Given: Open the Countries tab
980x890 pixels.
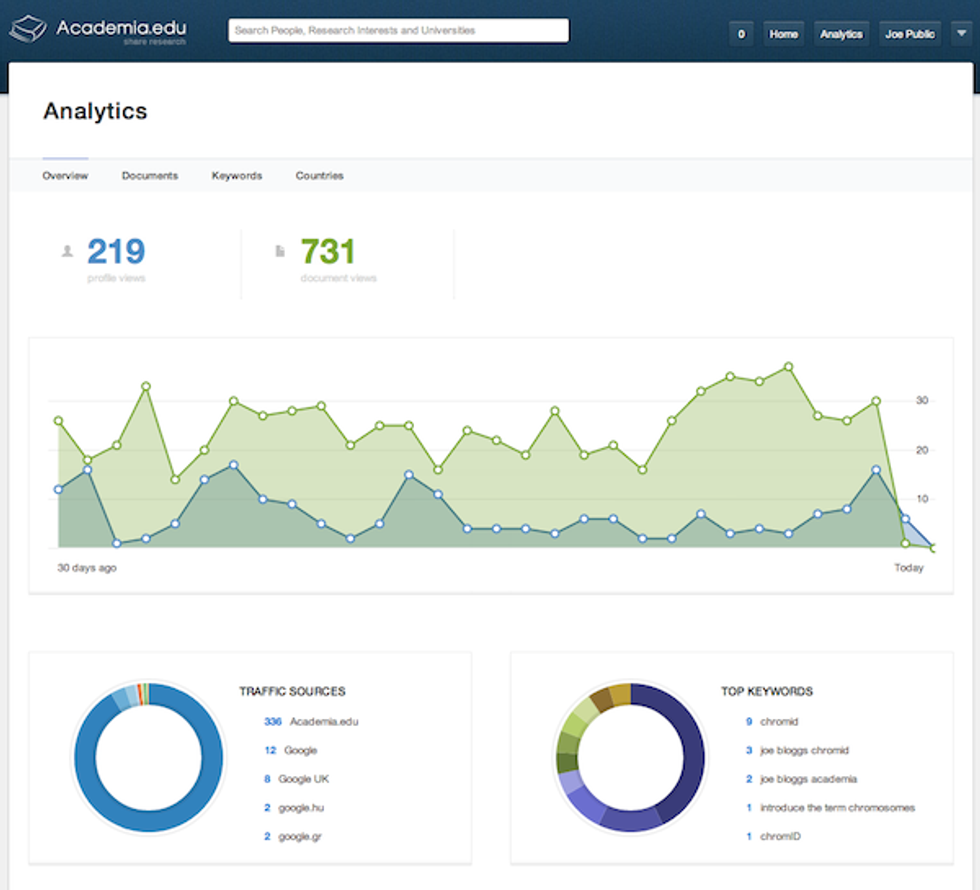Looking at the screenshot, I should pos(318,175).
